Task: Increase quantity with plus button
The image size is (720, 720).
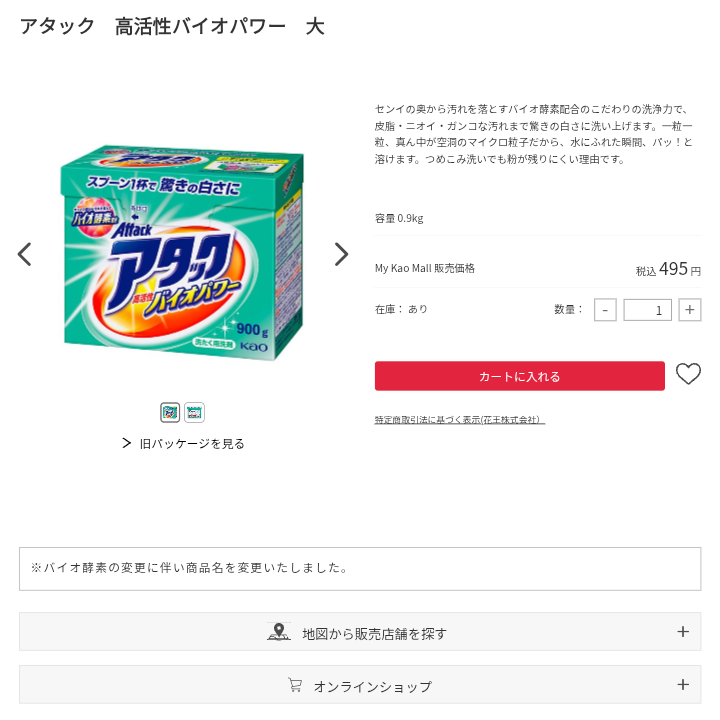Action: click(689, 310)
